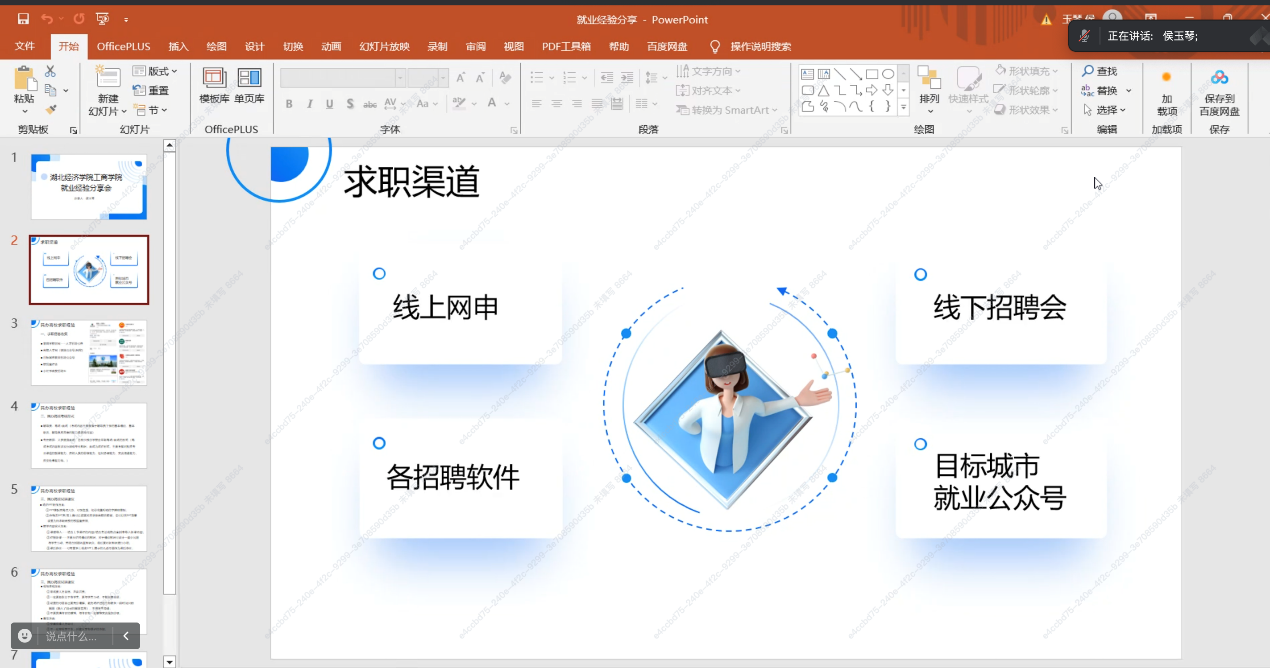Click the Undo arrow icon
This screenshot has width=1270, height=668.
47,19
